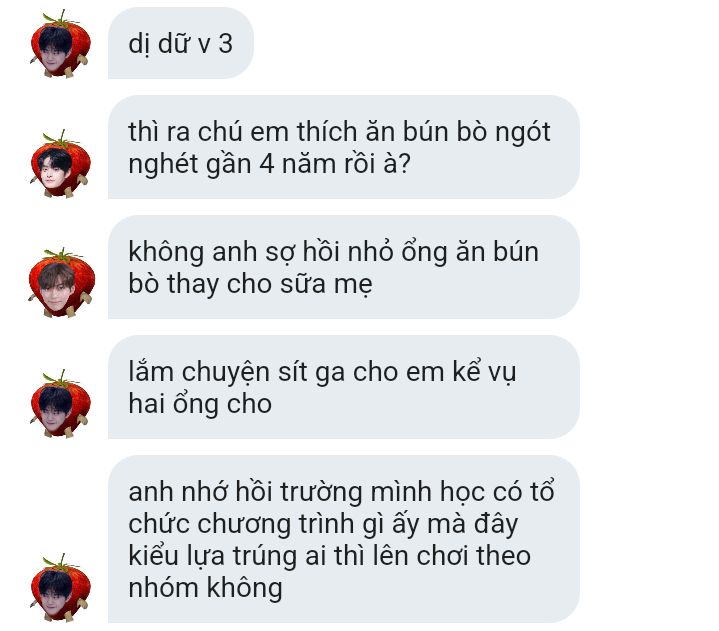Select the line "anh nhớ hồi trường mình học có tổ"
This screenshot has height=631, width=719.
pyautogui.click(x=342, y=492)
